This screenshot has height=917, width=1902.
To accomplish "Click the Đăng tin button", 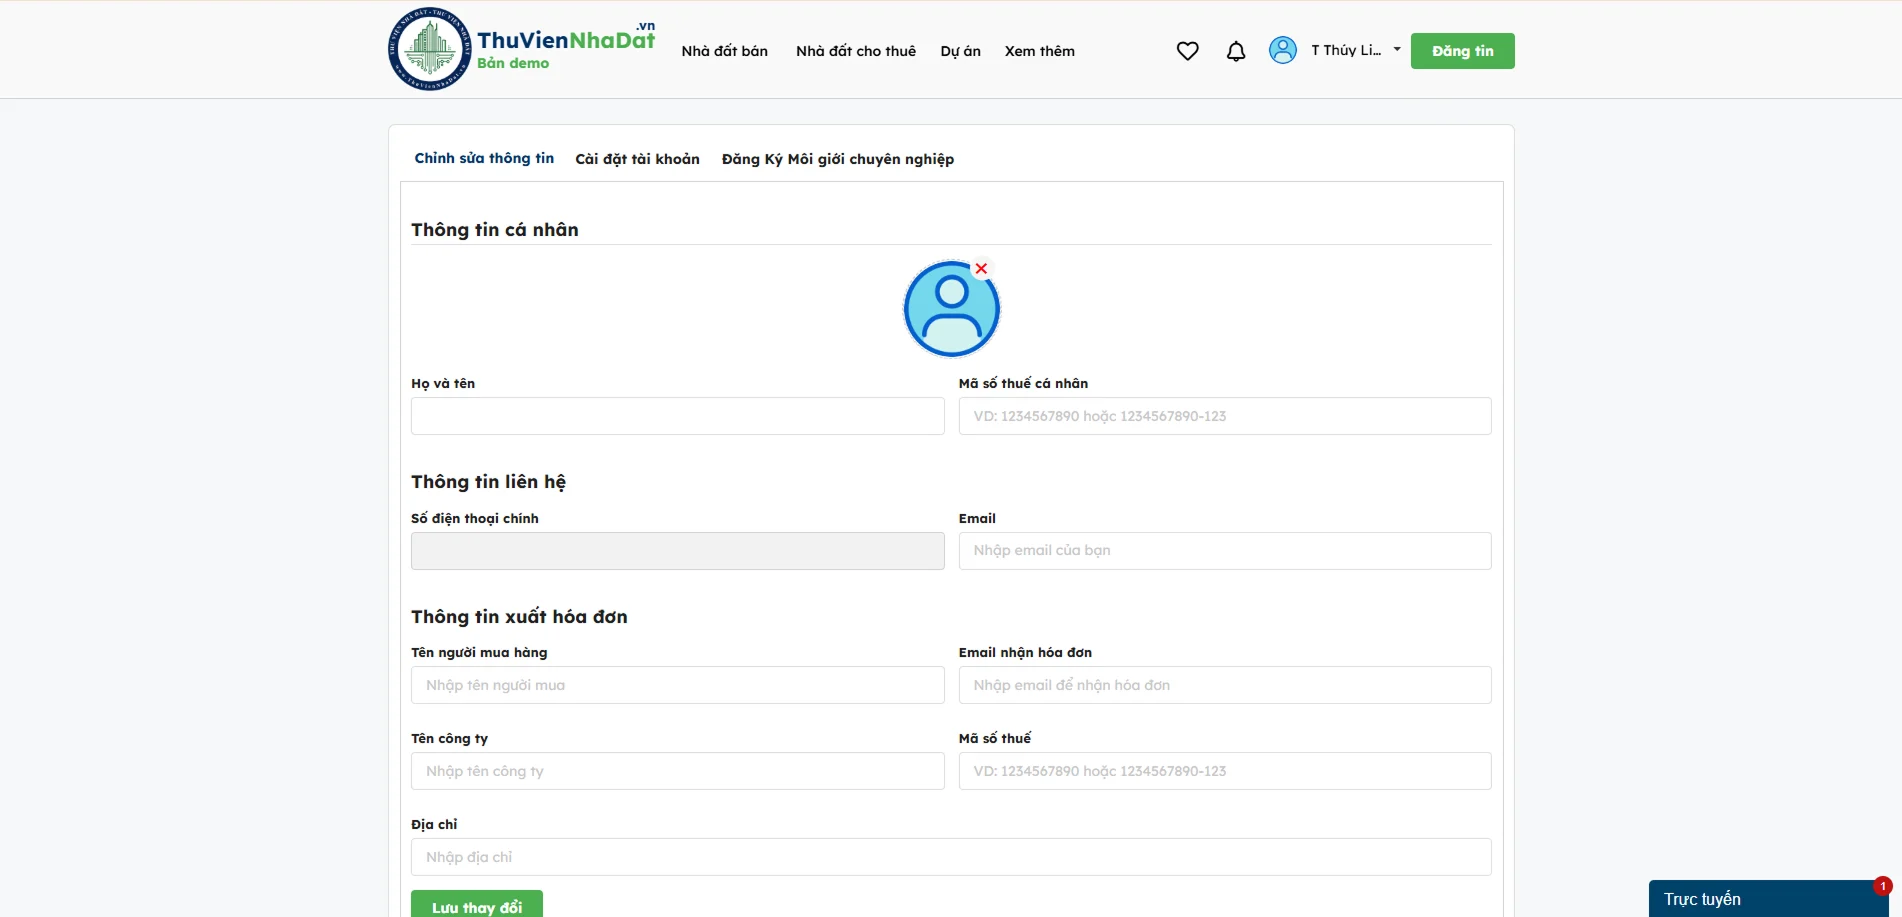I will click(x=1462, y=51).
